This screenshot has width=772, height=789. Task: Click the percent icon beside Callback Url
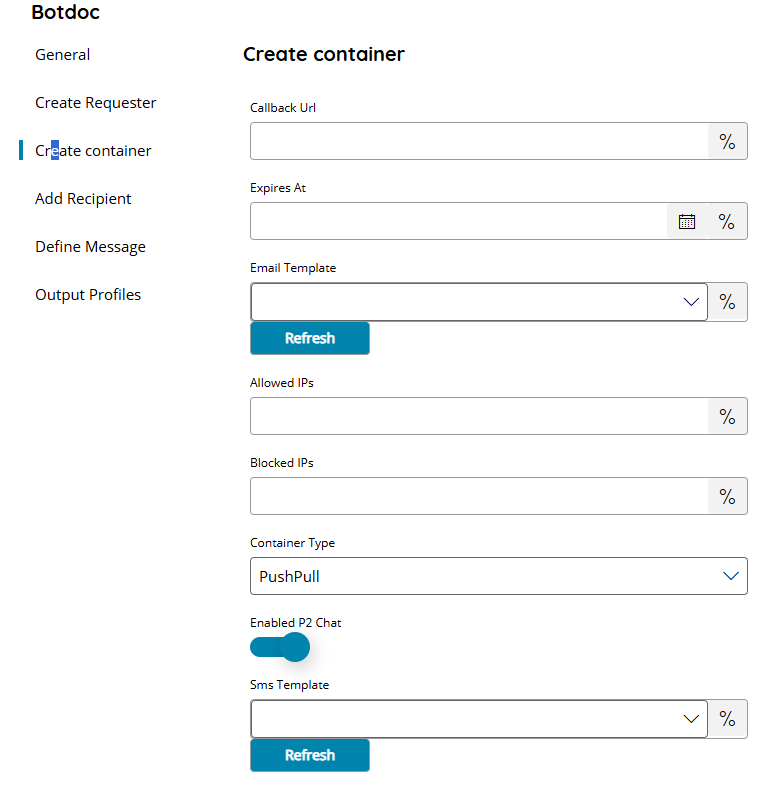click(x=727, y=141)
